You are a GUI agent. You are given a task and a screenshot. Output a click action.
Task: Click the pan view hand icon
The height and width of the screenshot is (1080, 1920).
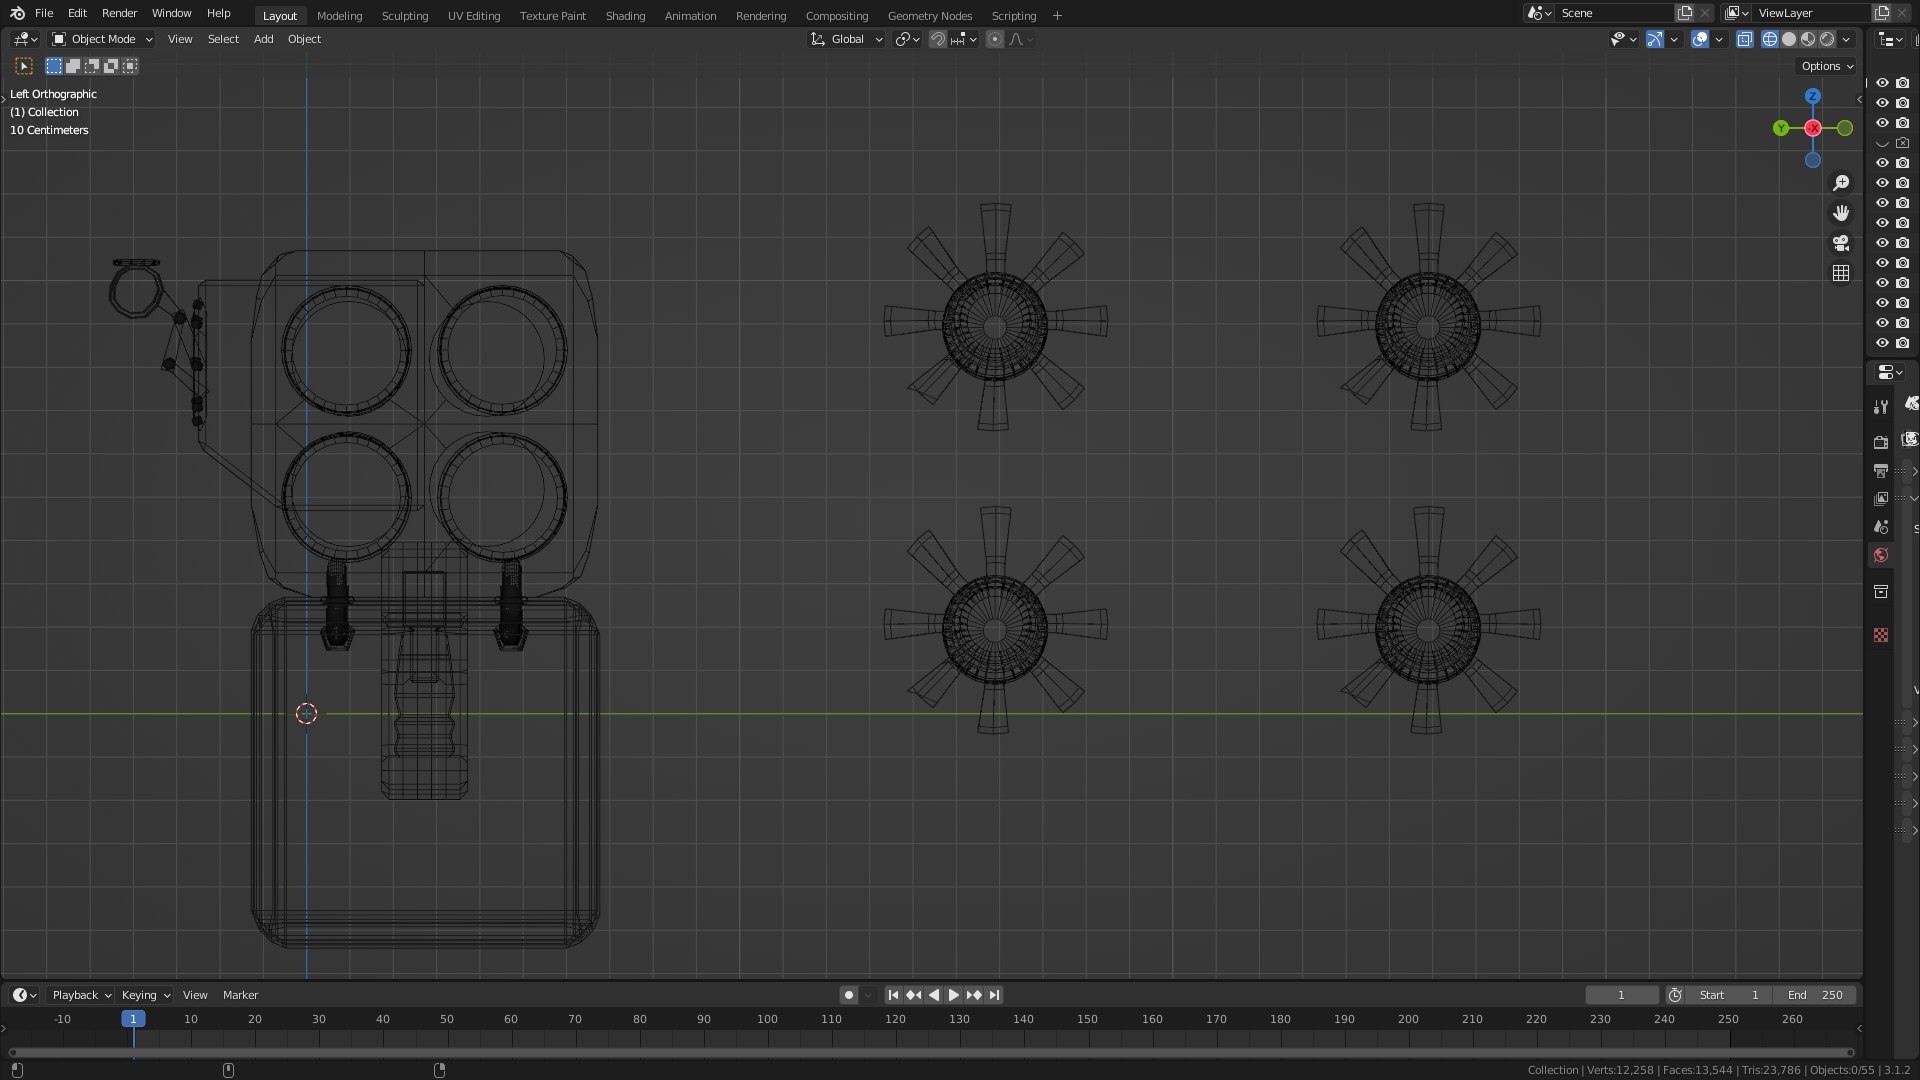(1840, 213)
